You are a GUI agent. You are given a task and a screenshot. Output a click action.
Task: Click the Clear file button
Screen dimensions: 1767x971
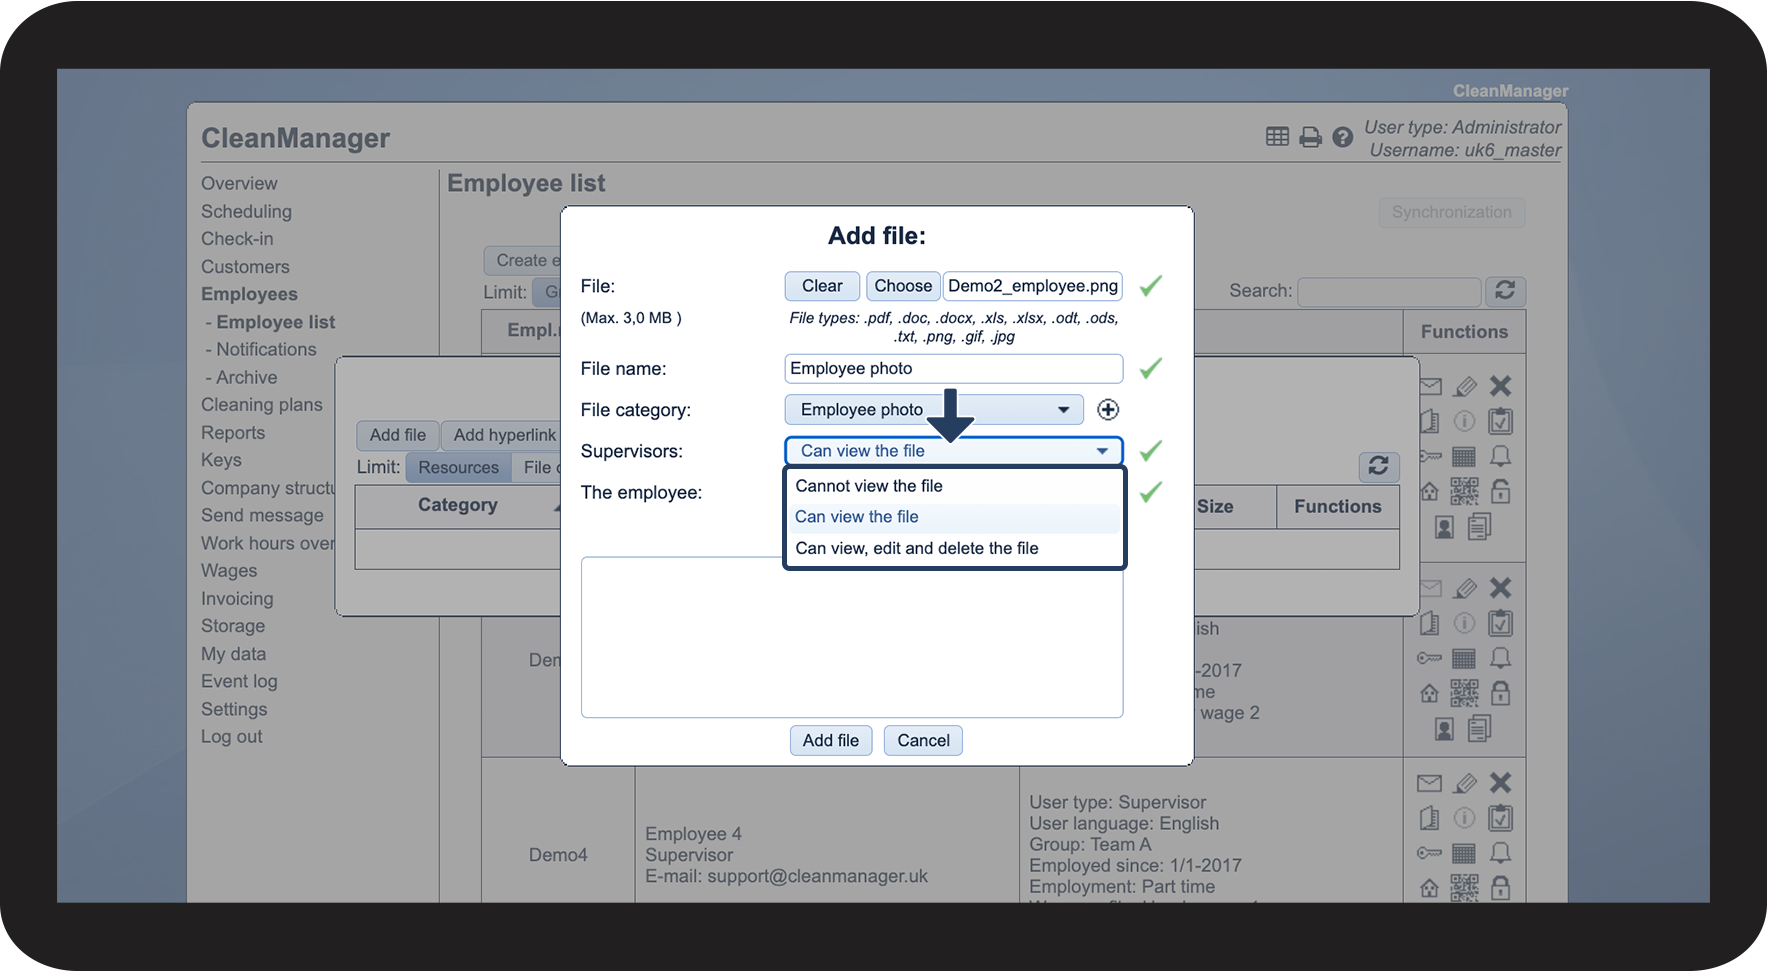pos(822,286)
